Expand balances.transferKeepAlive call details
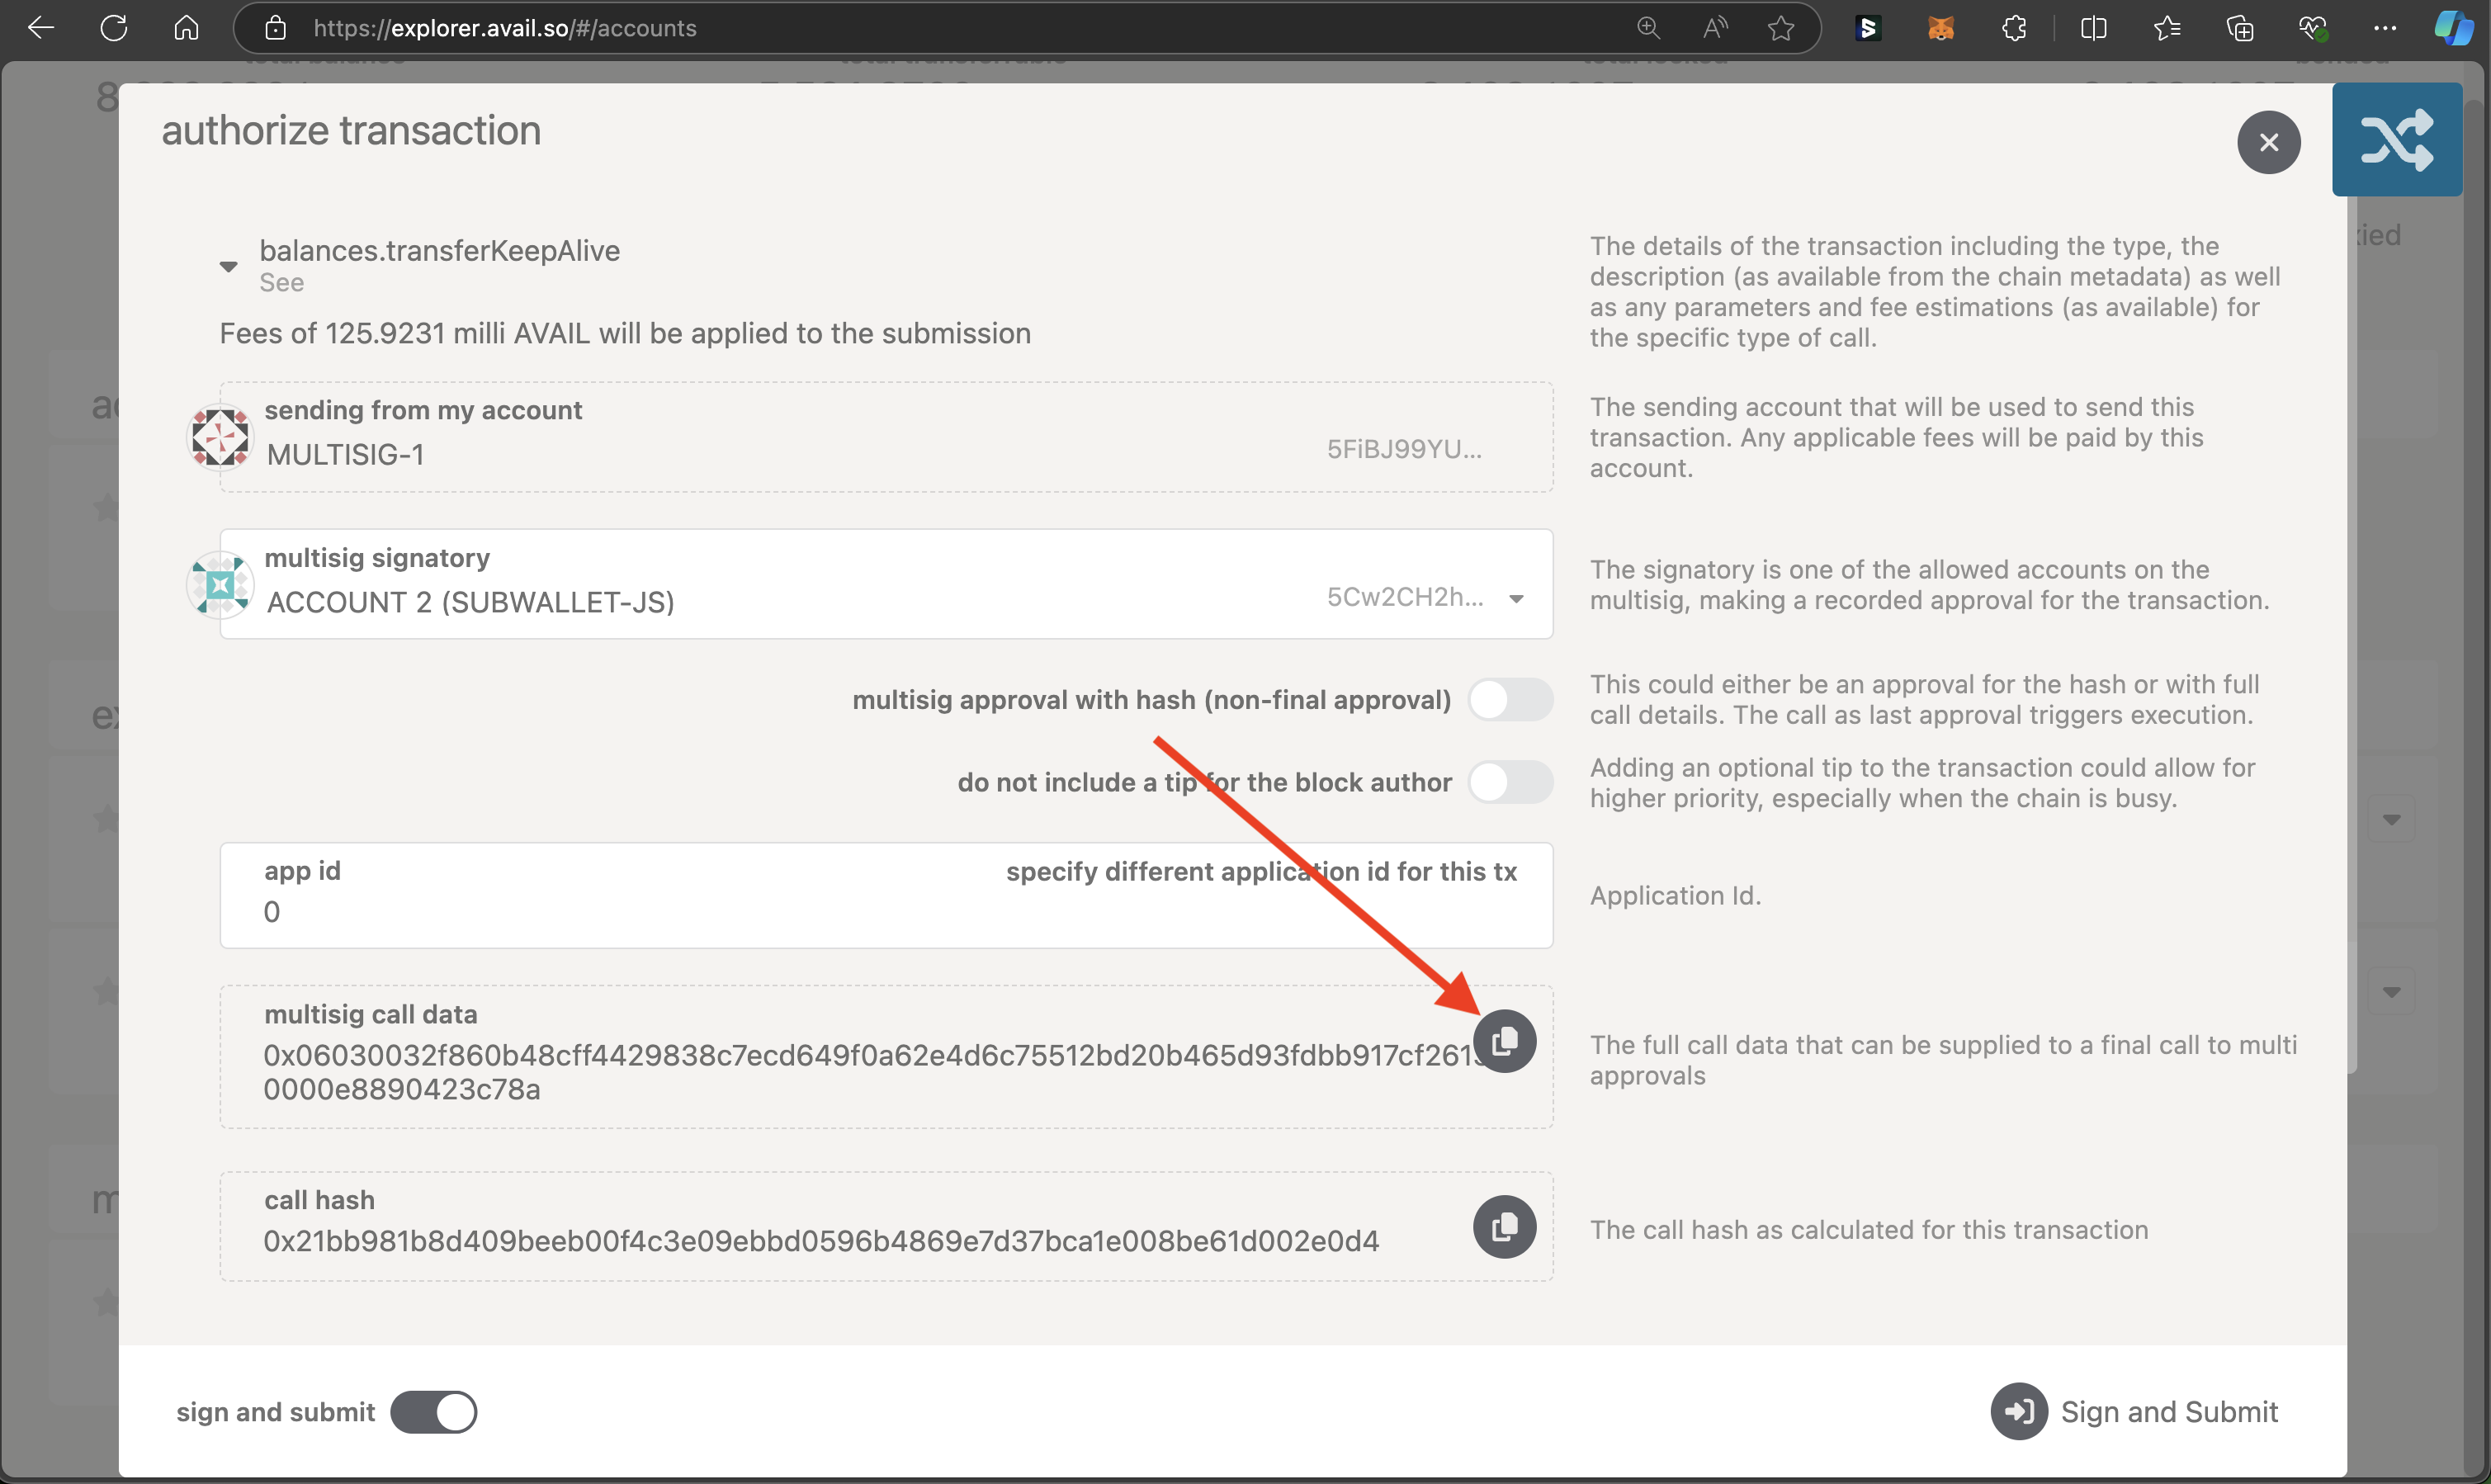2491x1484 pixels. click(228, 266)
